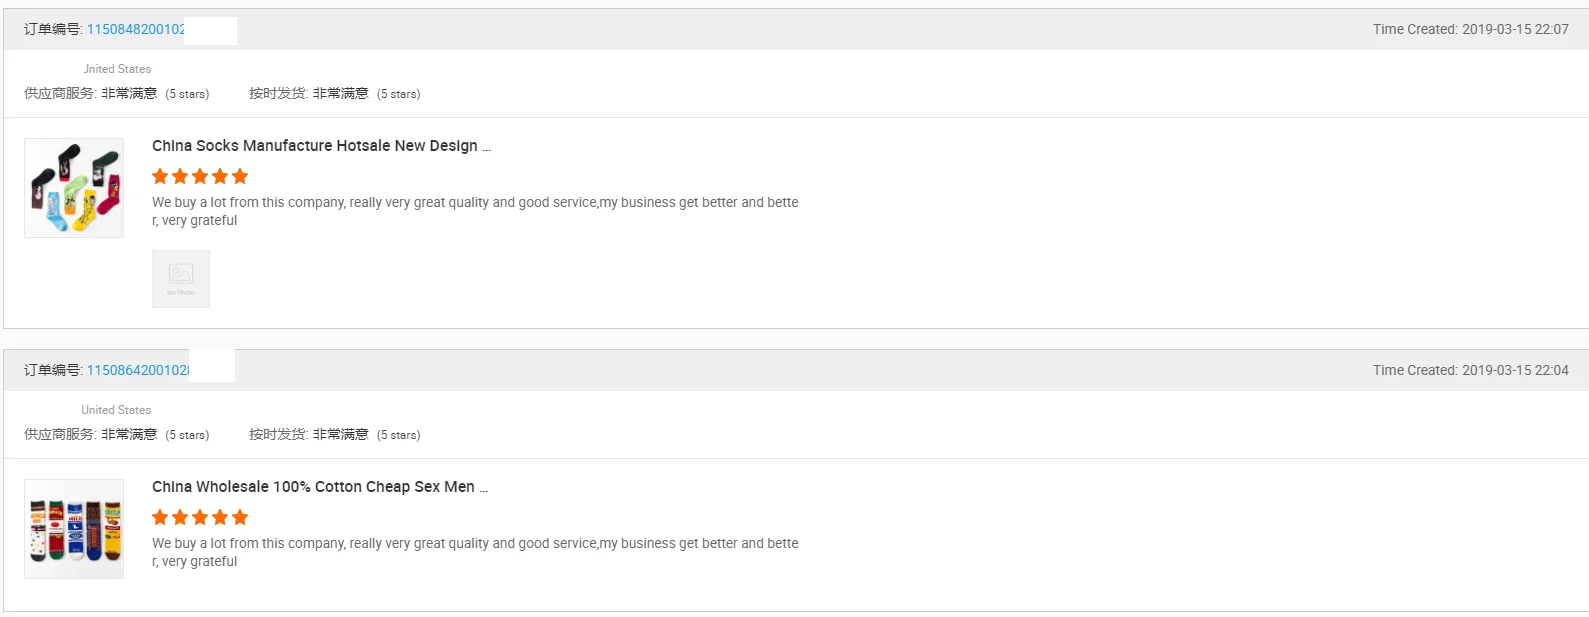View the colorful cartoon socks product thumbnail
Viewport: 1589px width, 617px height.
tap(74, 188)
